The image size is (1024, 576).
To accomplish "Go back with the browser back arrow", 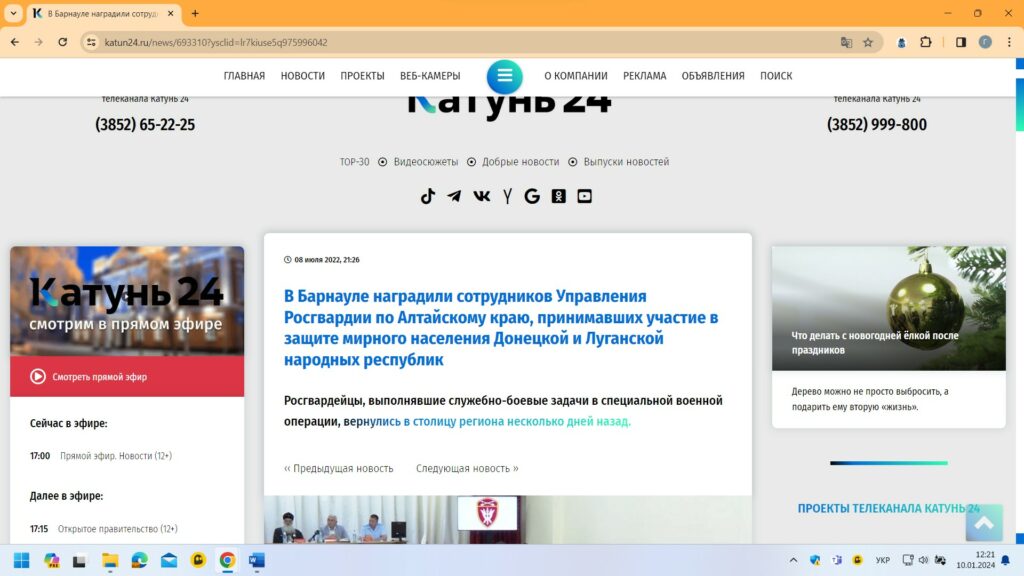I will pos(15,42).
